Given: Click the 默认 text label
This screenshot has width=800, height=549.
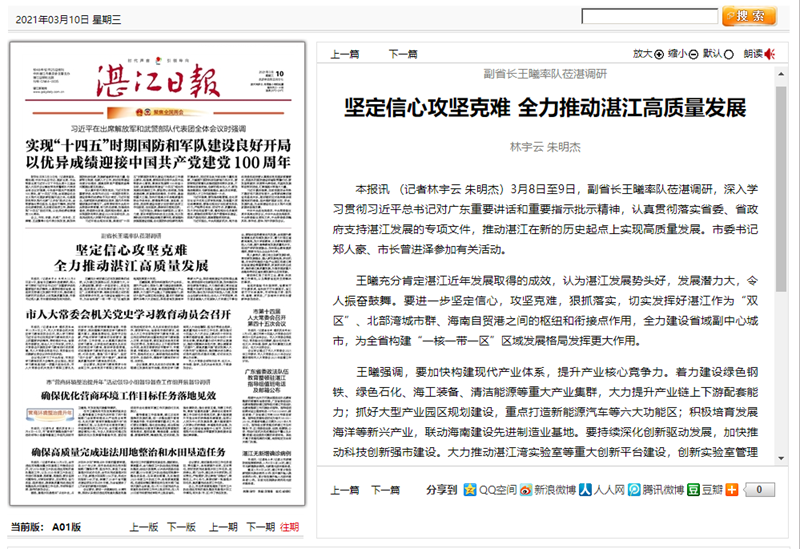Looking at the screenshot, I should 713,54.
